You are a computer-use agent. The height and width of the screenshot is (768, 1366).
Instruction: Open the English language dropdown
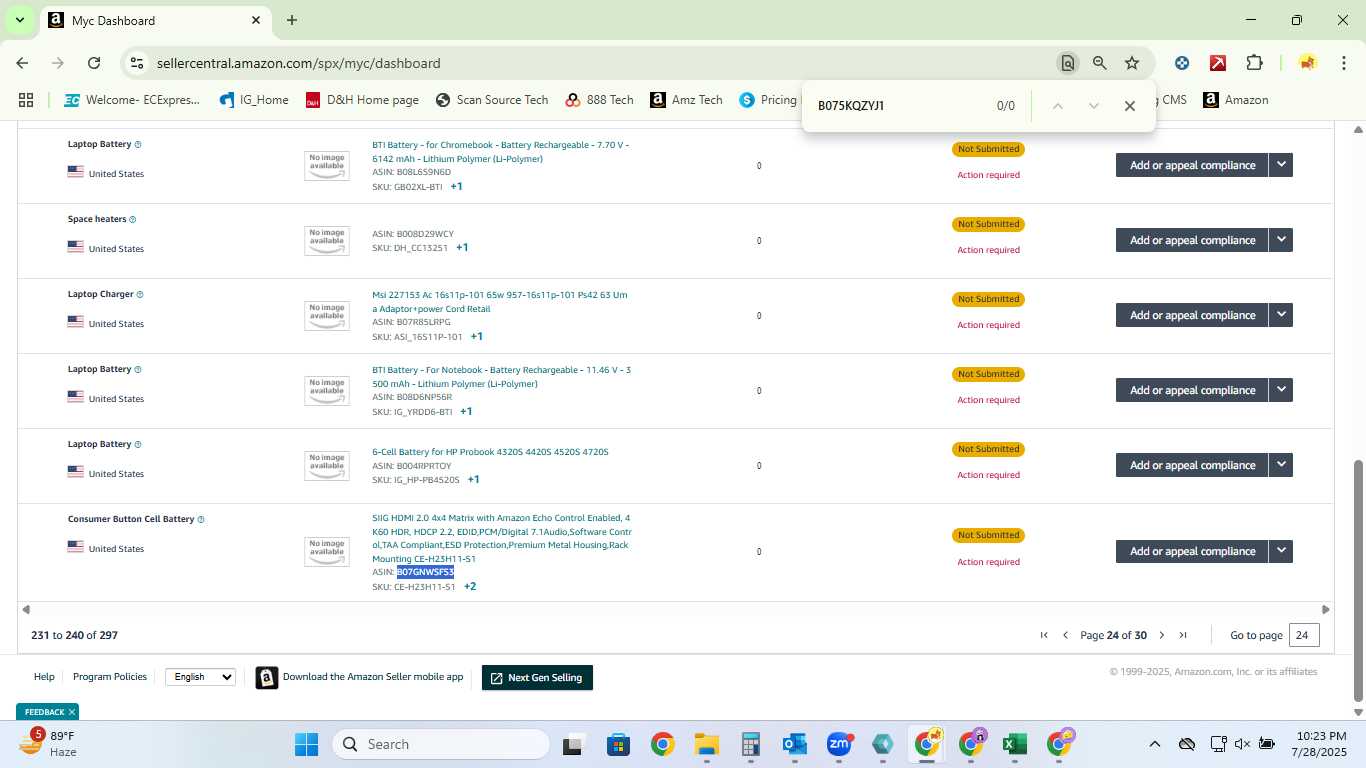200,677
